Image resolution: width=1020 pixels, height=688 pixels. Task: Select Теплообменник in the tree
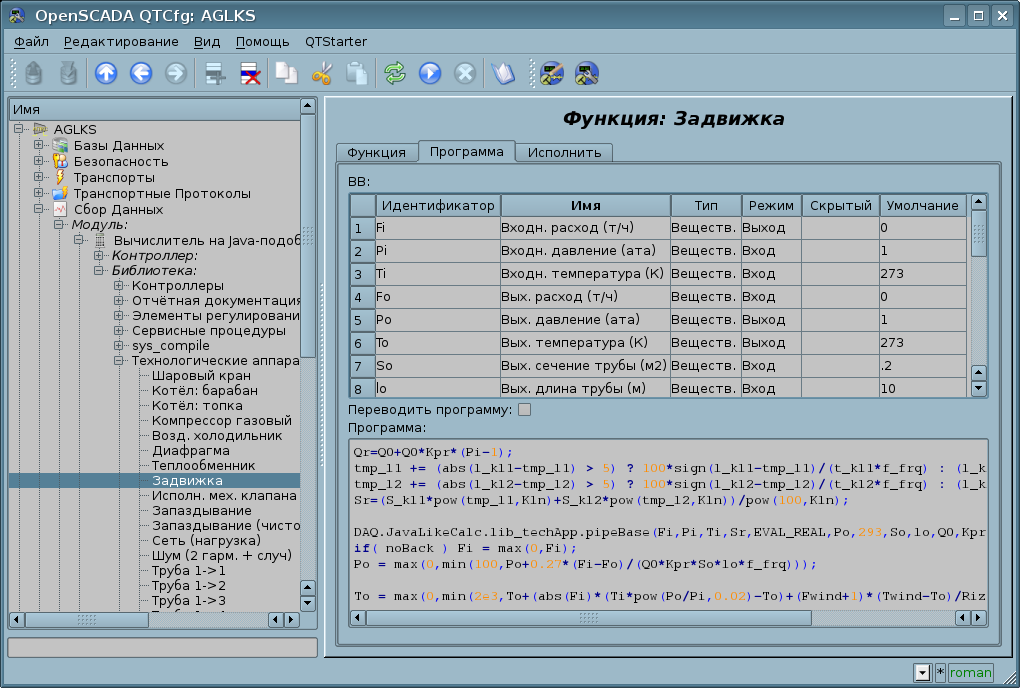204,466
